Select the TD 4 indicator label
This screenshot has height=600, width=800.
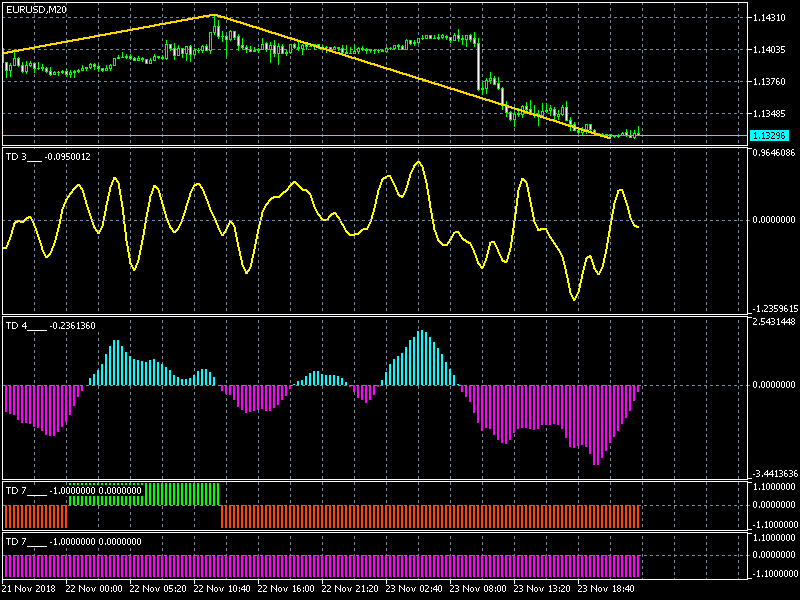point(51,326)
